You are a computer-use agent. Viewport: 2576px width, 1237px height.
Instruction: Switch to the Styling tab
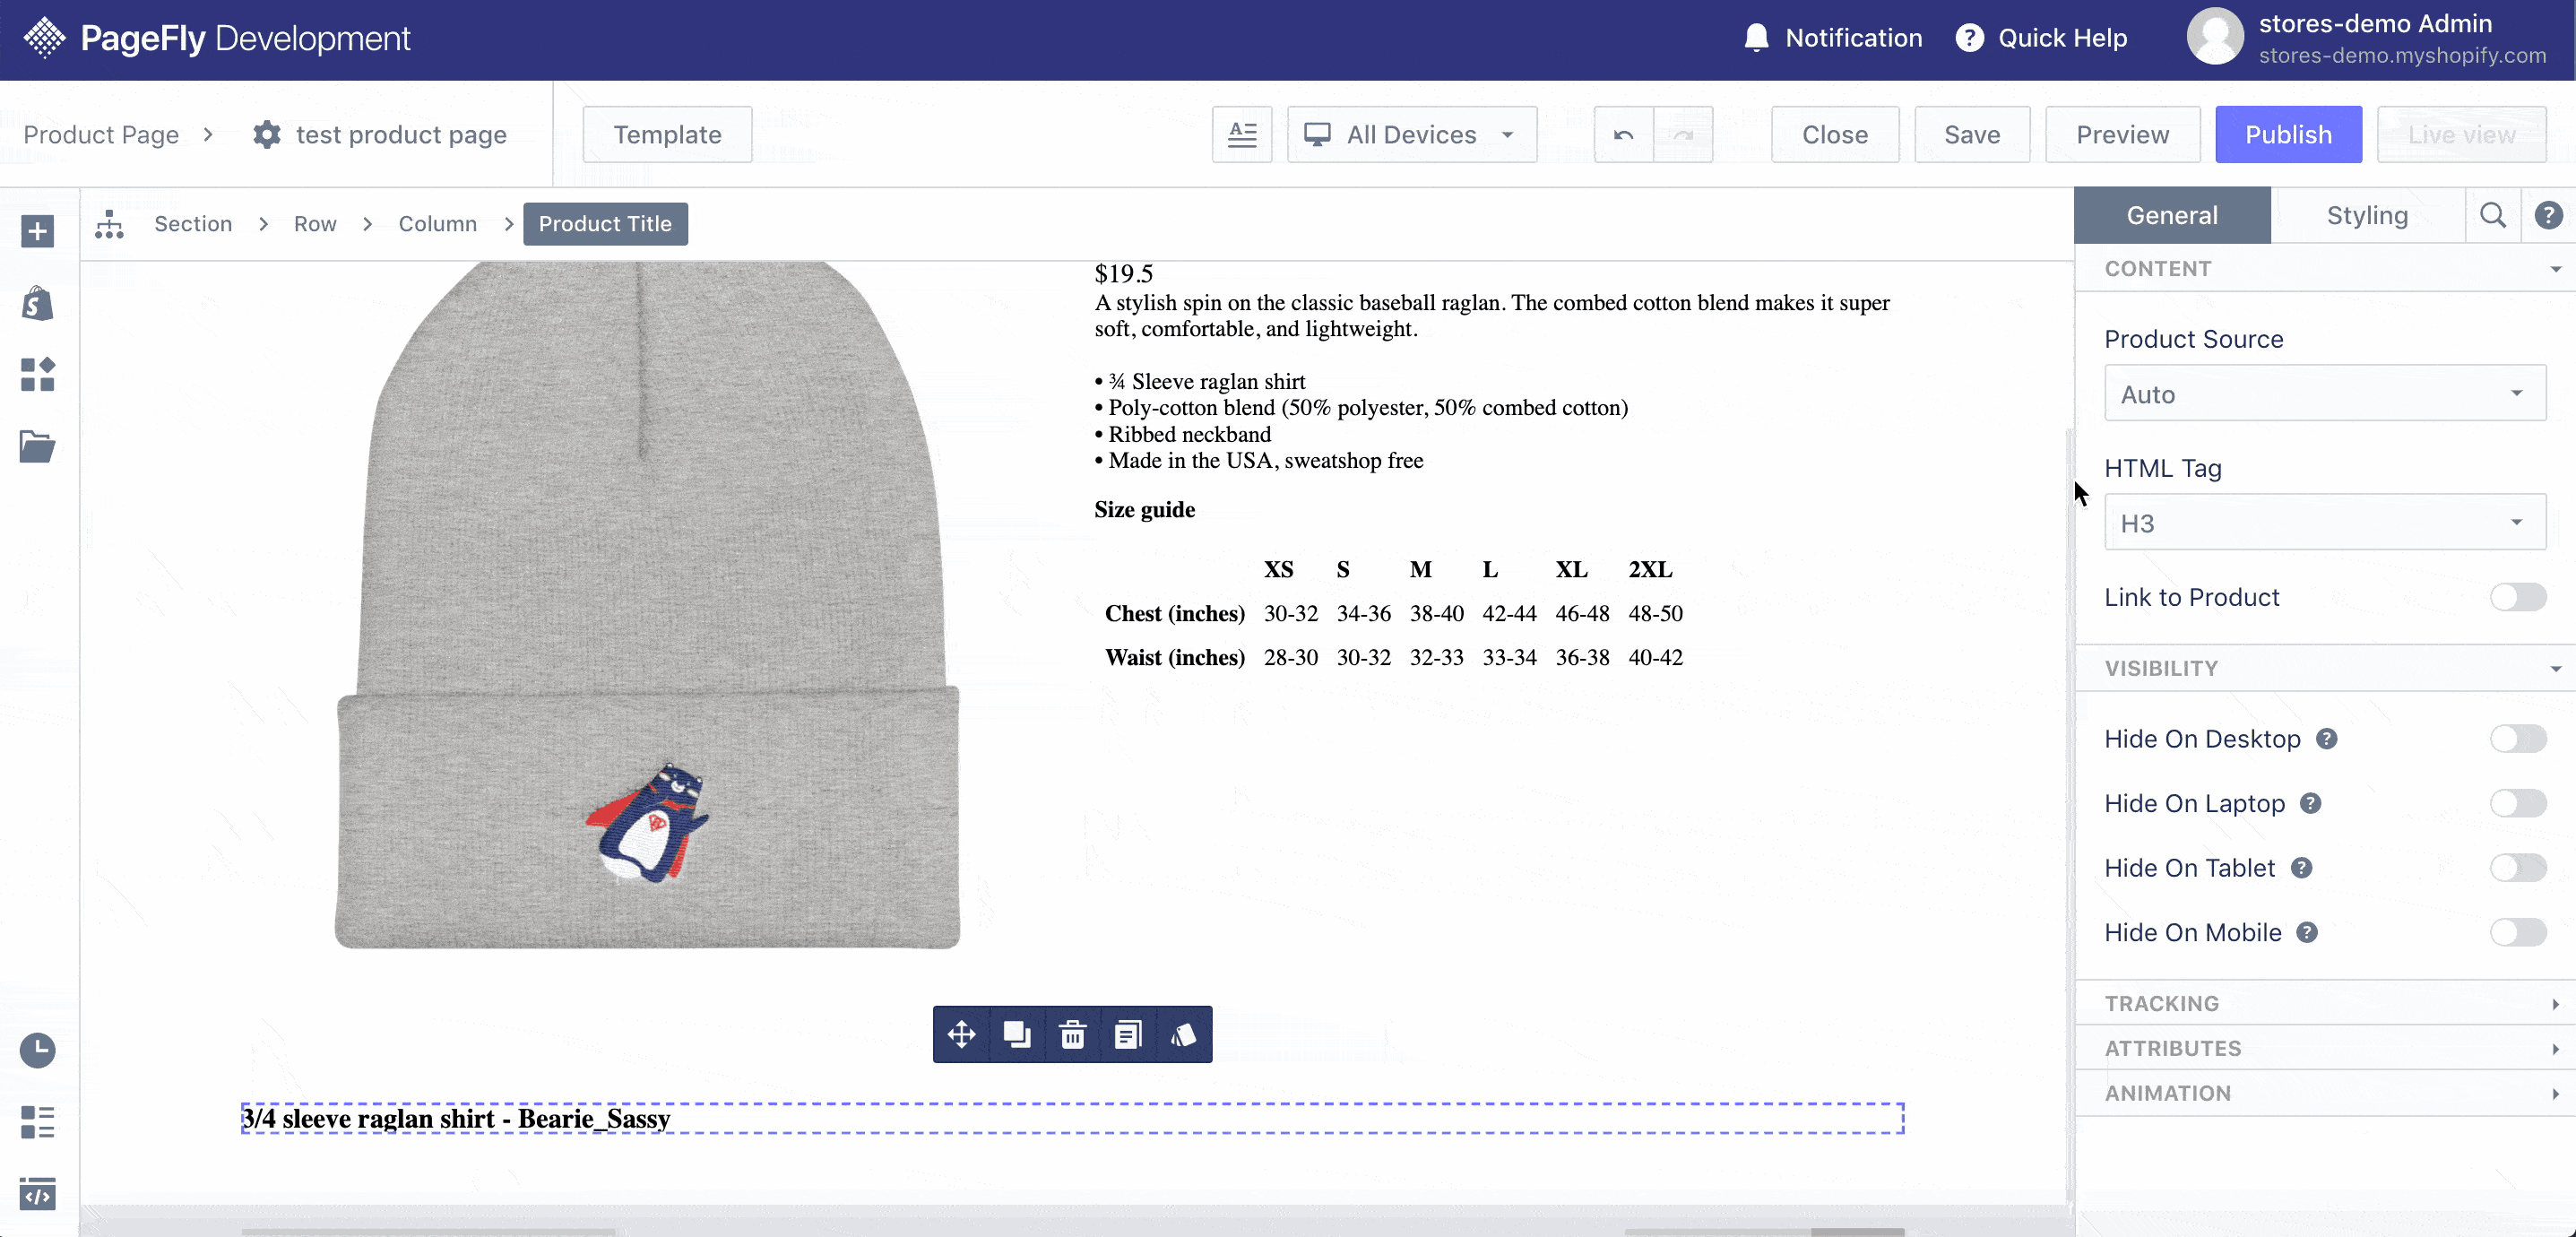[2367, 215]
